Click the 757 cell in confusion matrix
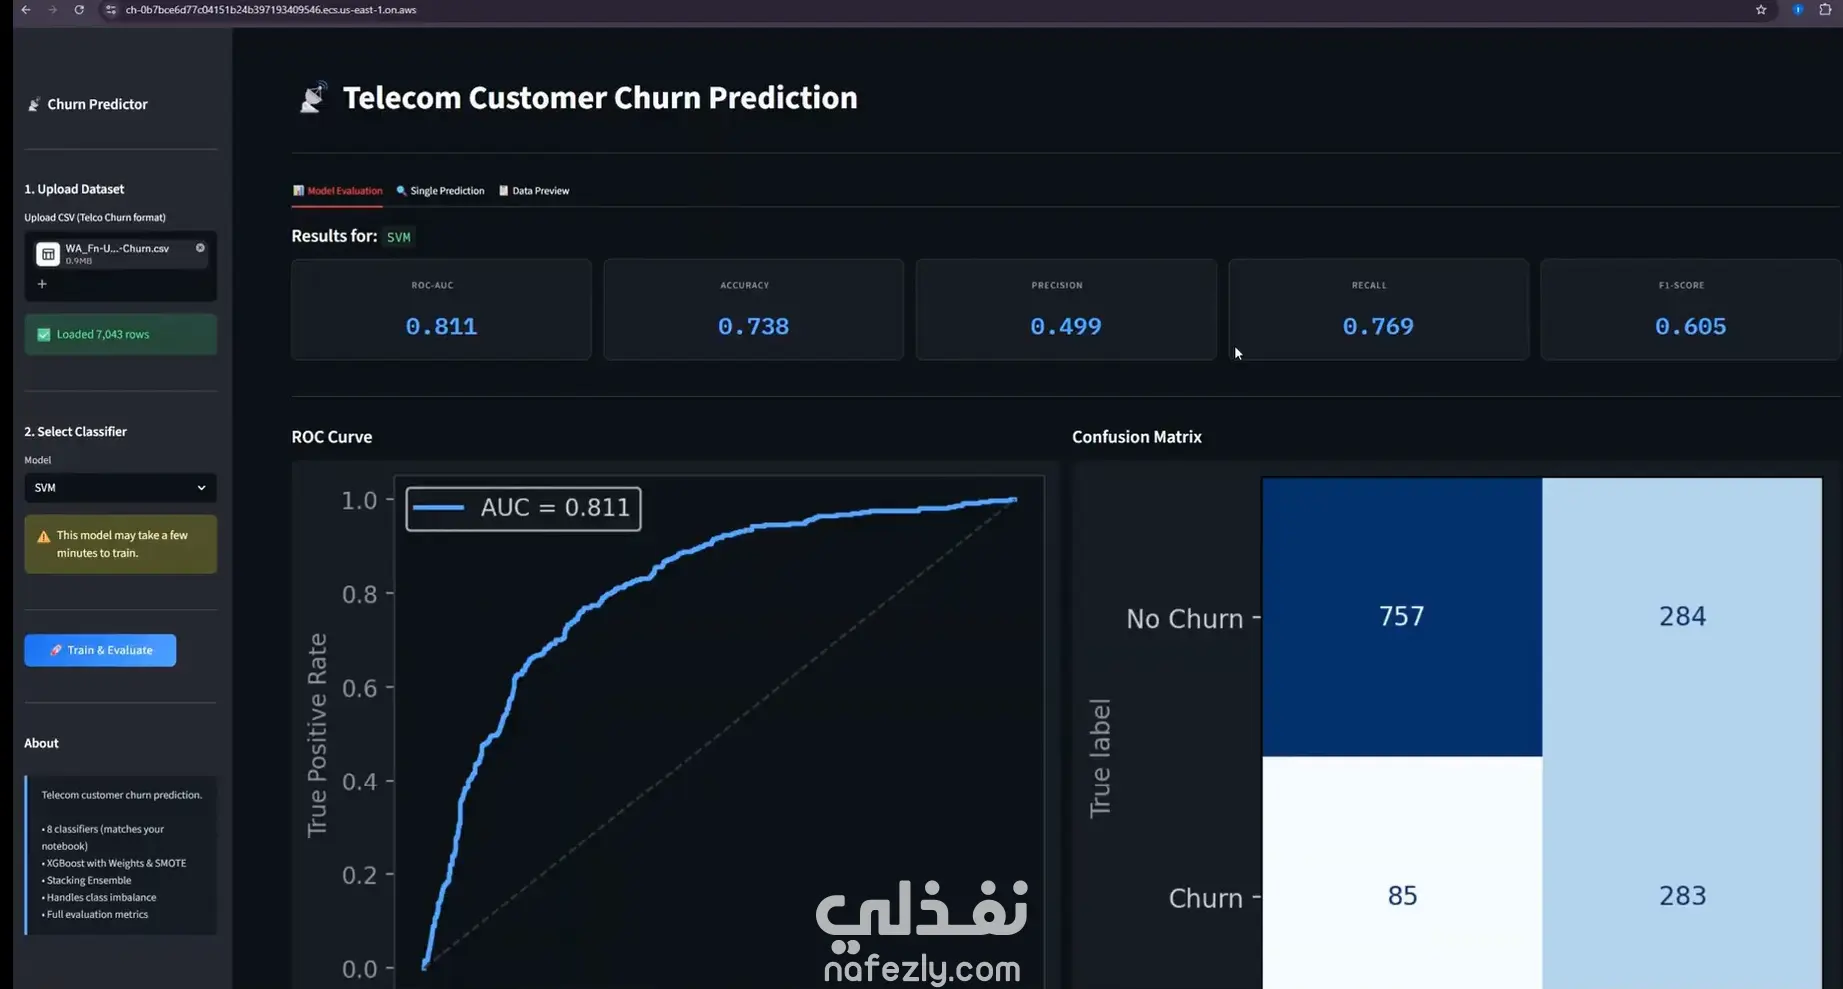 1402,617
